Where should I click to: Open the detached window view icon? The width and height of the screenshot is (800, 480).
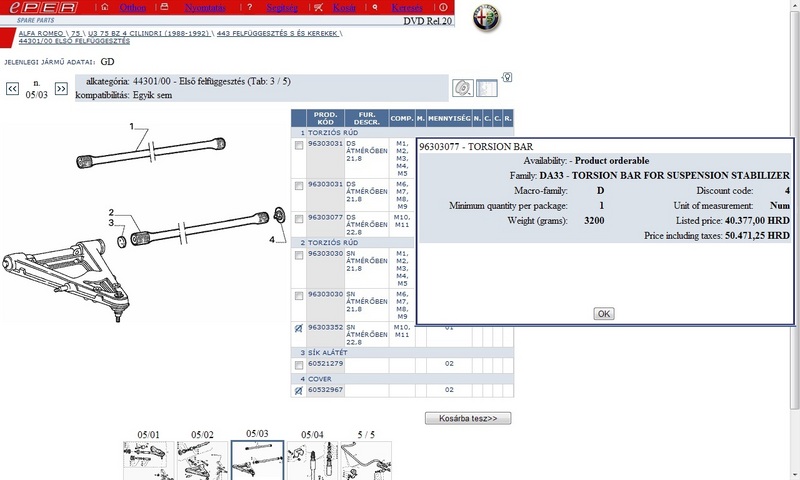[487, 88]
